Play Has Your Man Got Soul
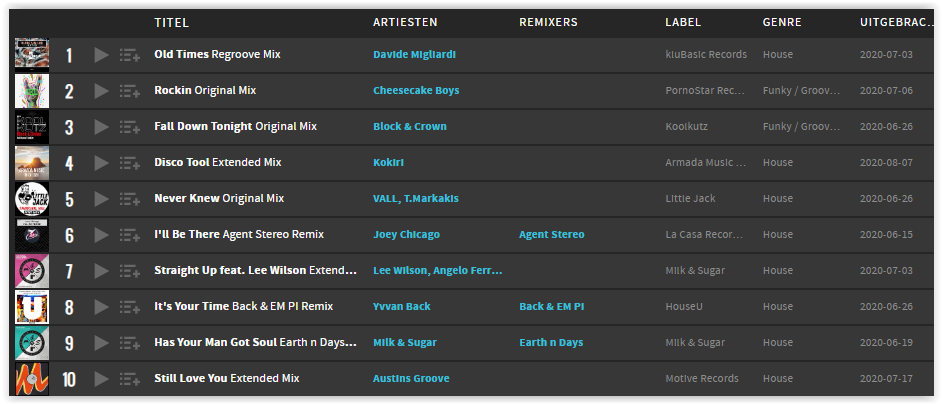The width and height of the screenshot is (942, 404). [x=102, y=343]
